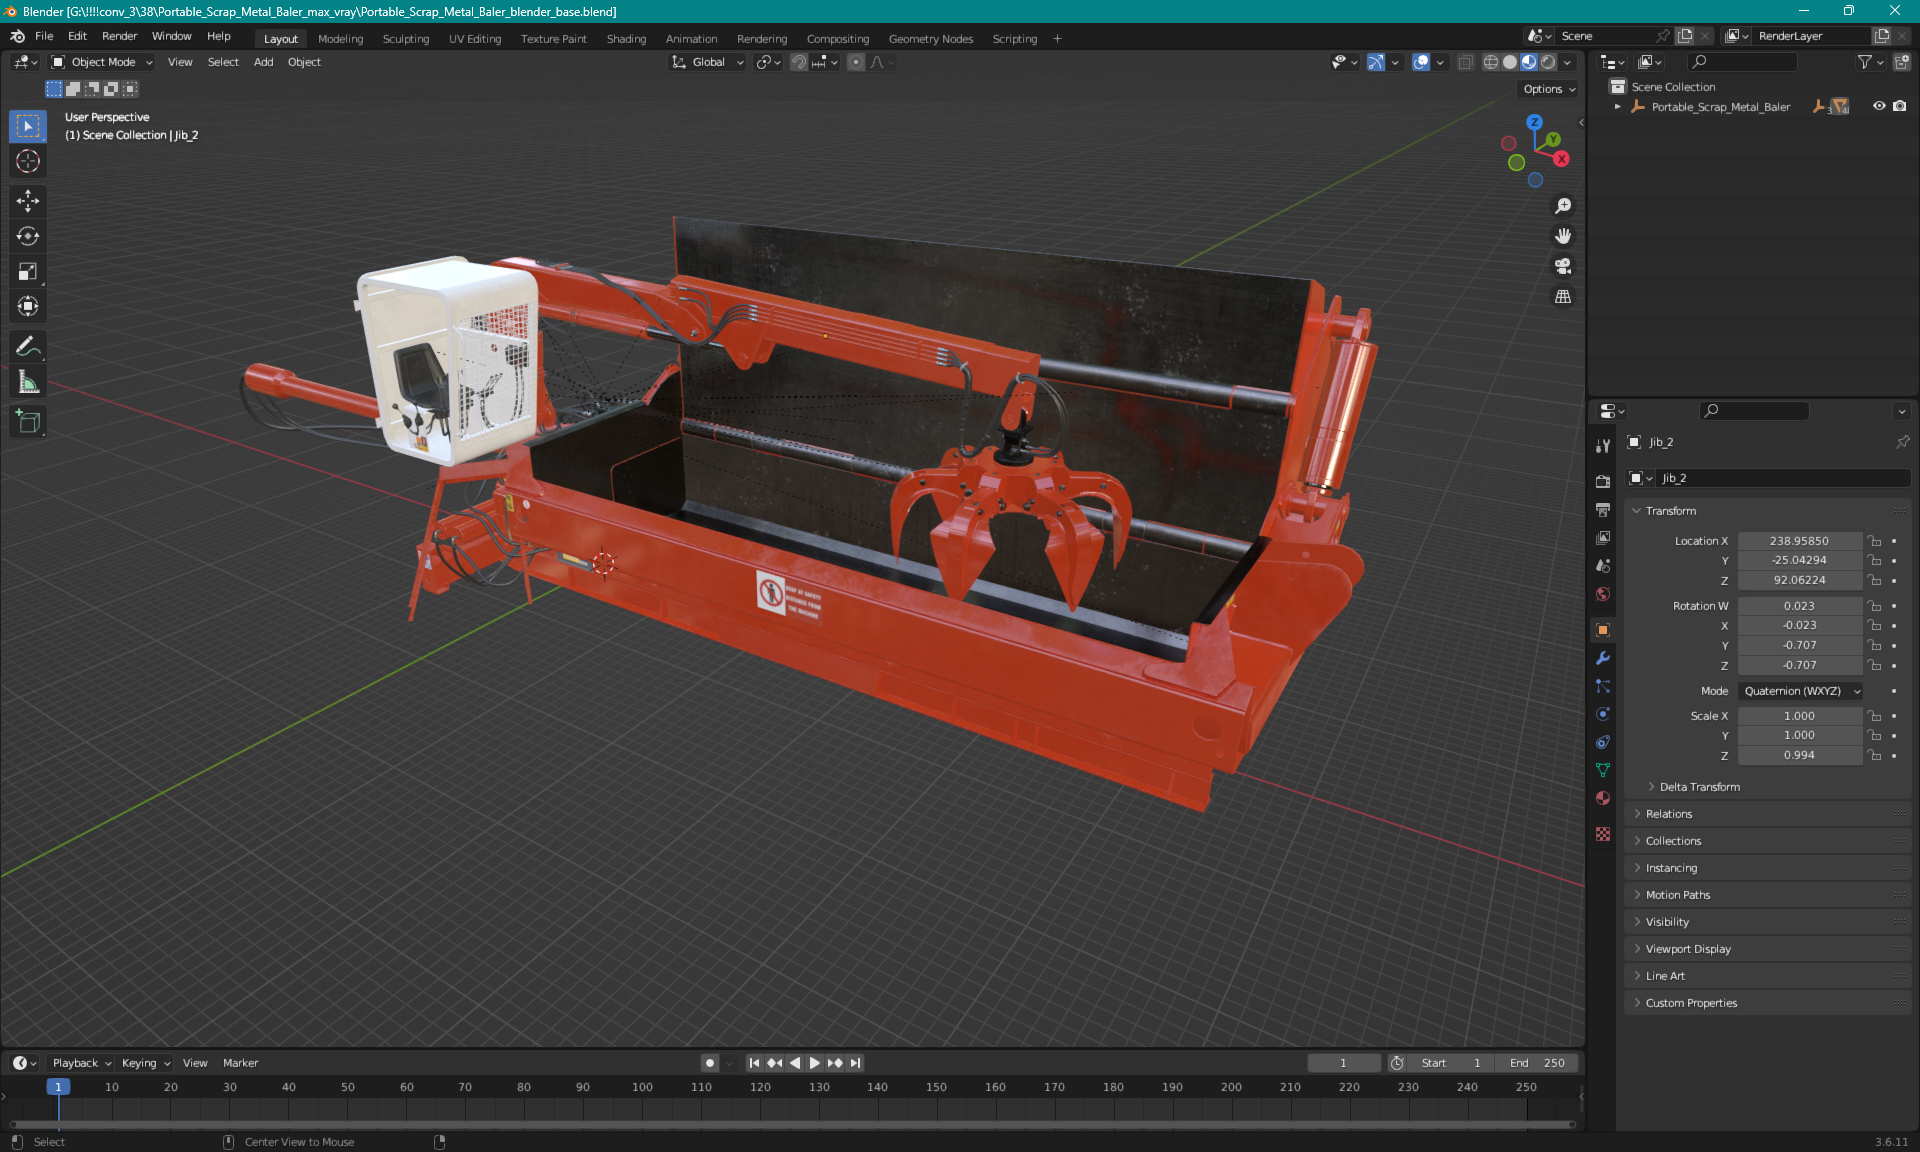The height and width of the screenshot is (1152, 1920).
Task: Open the Scene properties tab
Action: 1603,565
